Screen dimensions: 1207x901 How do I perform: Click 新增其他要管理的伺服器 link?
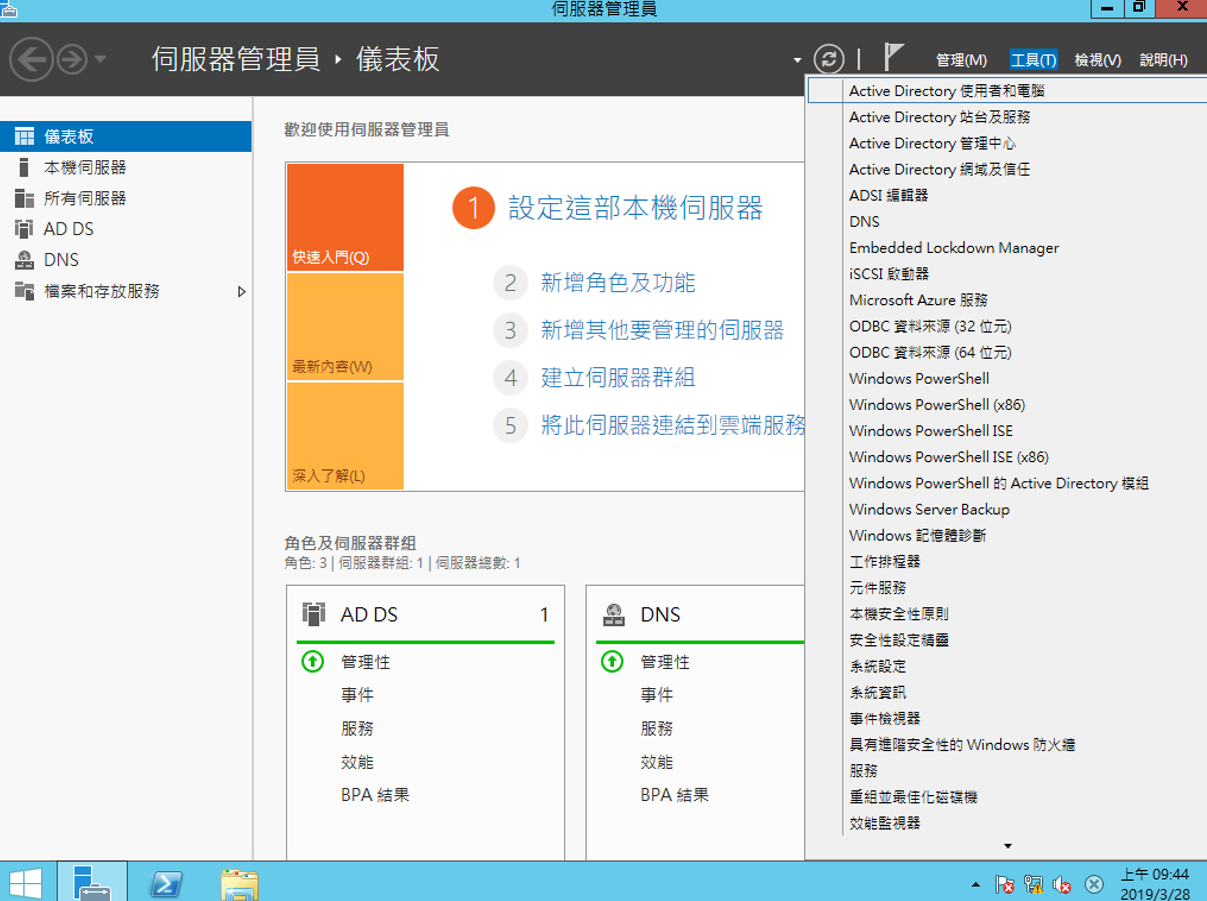pos(662,330)
